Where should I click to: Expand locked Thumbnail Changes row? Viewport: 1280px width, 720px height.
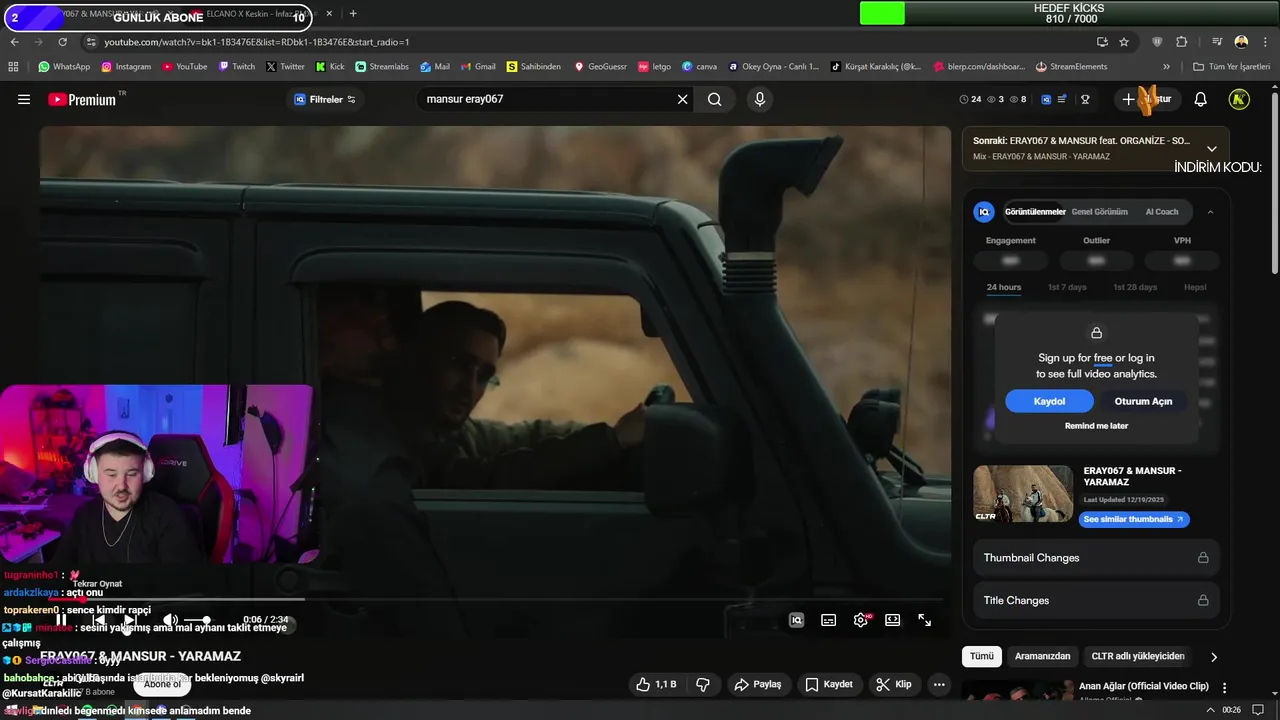tap(1096, 558)
